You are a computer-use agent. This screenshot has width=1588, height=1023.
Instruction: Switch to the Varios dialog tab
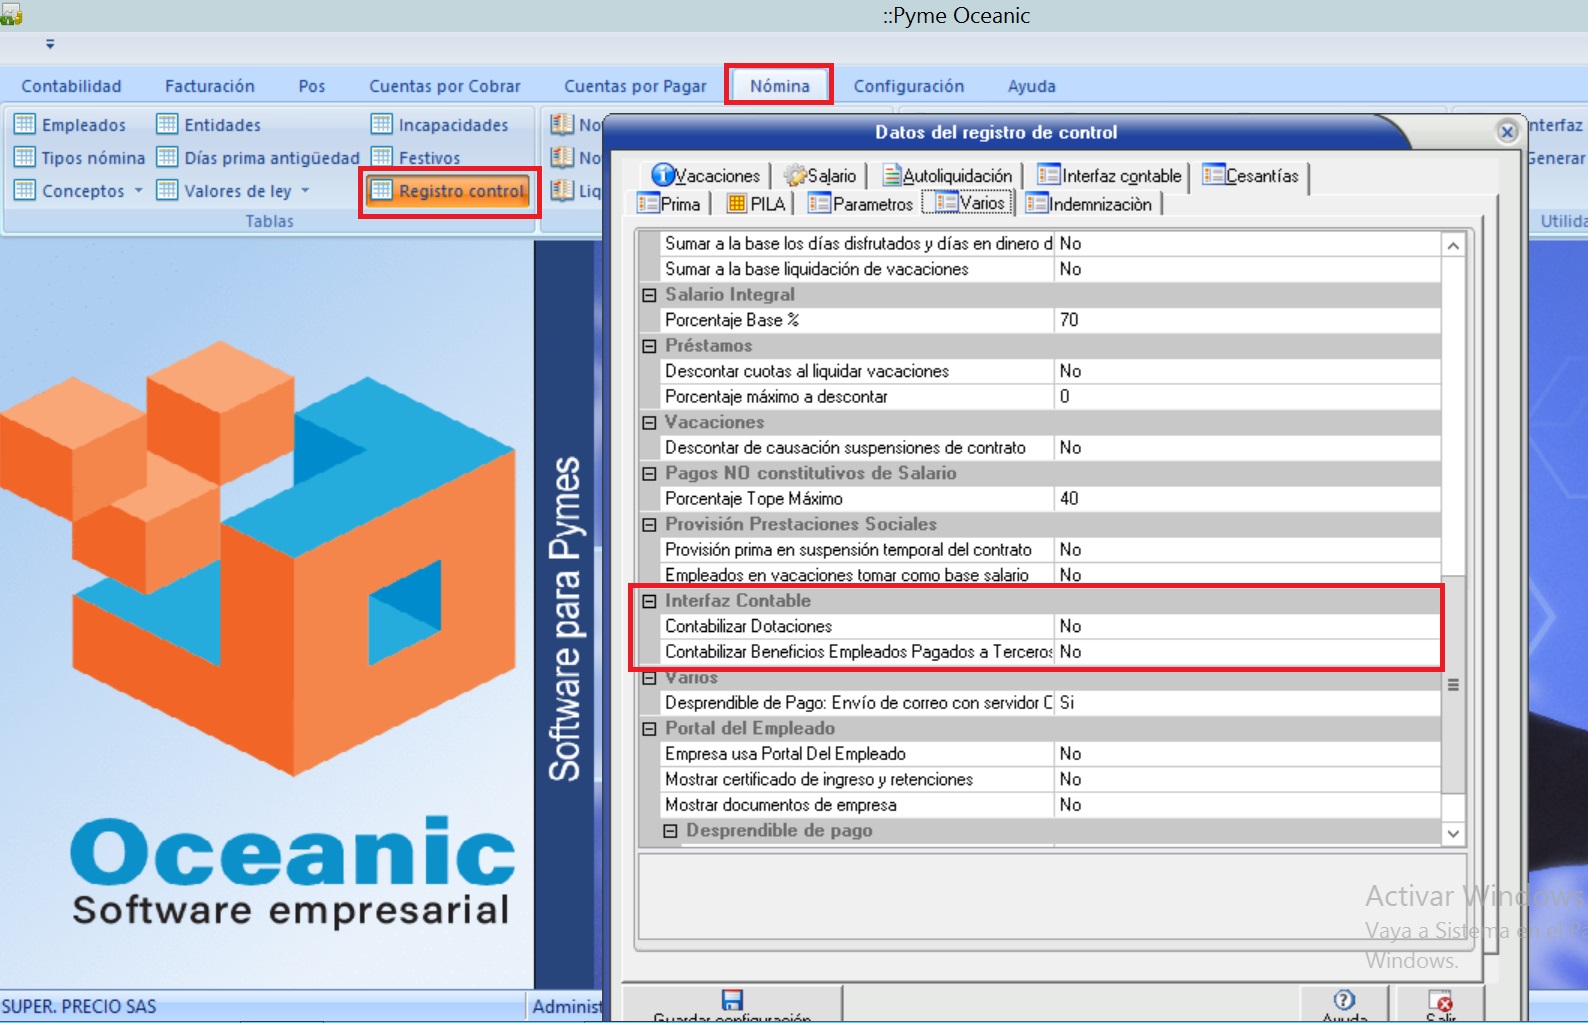pyautogui.click(x=969, y=203)
